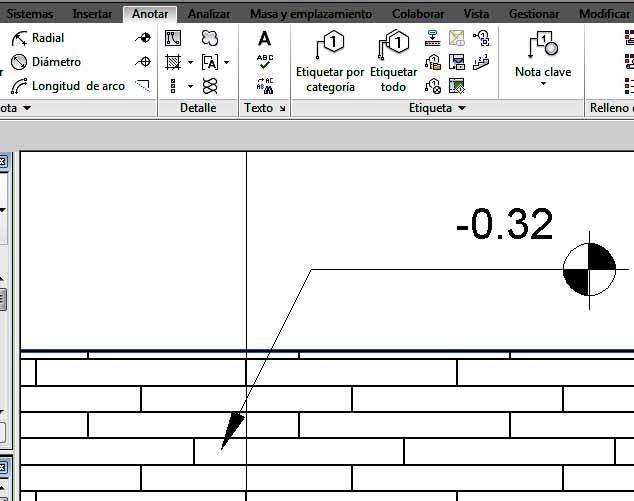Open the Colaborar ribbon tab
This screenshot has height=501, width=634.
point(420,14)
